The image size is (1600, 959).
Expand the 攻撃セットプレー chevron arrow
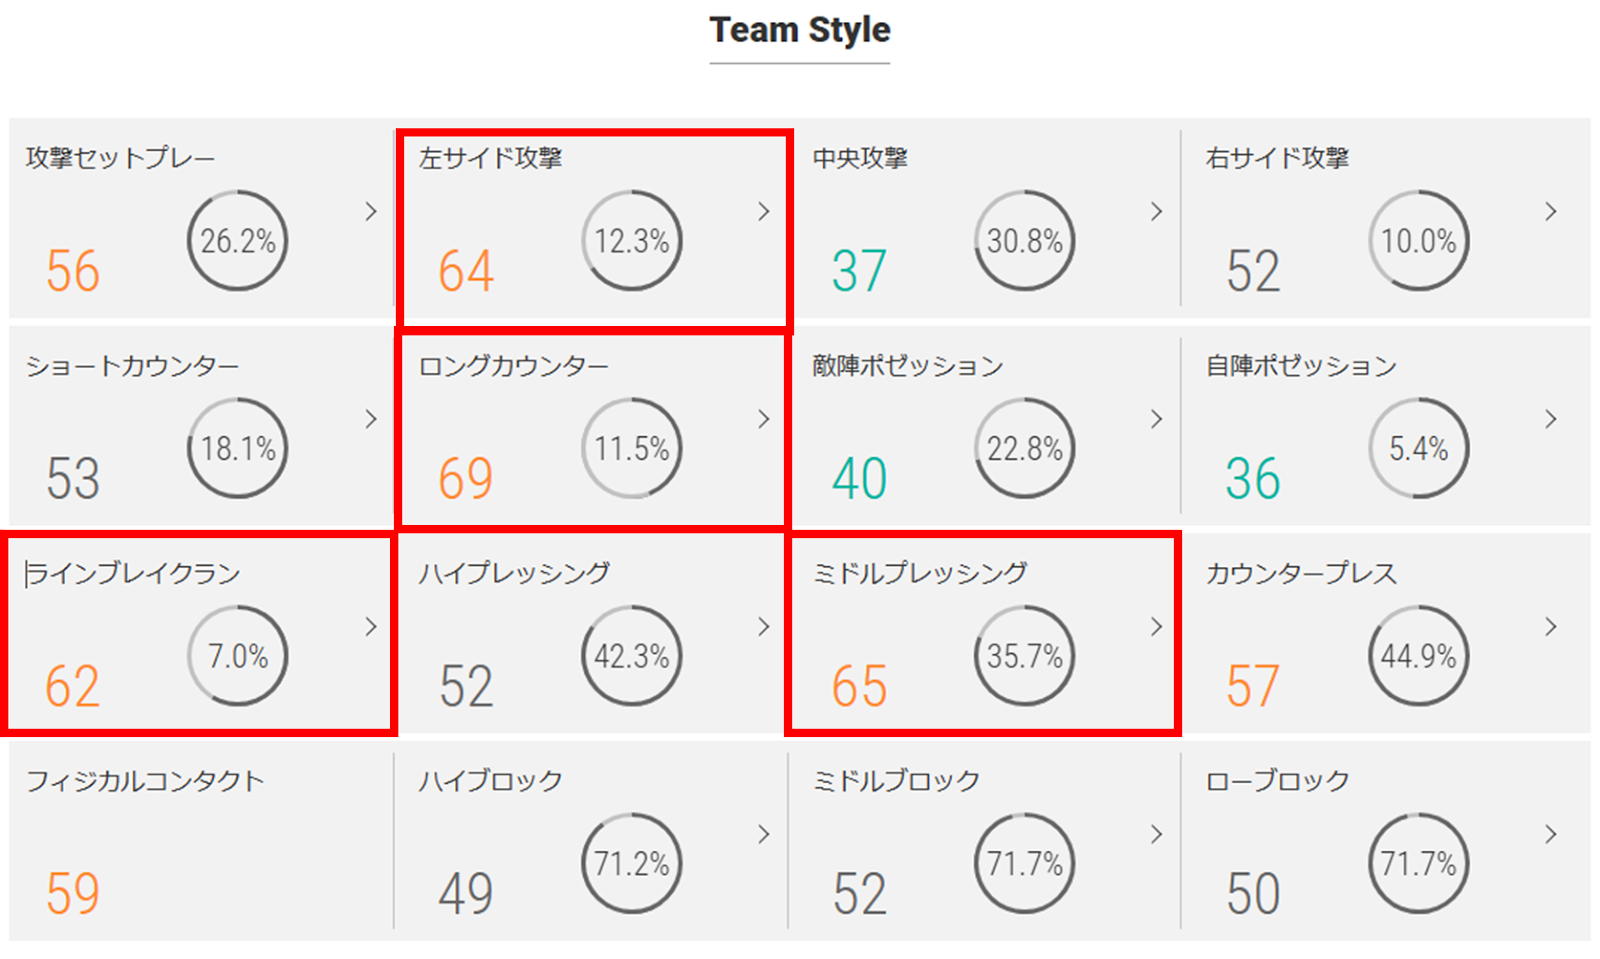click(371, 212)
